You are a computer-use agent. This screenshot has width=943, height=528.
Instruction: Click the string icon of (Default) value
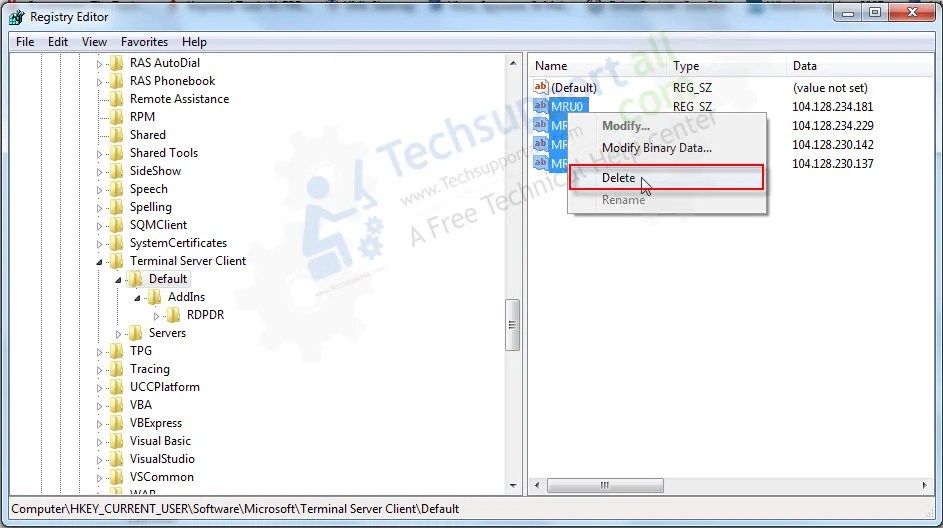point(541,87)
